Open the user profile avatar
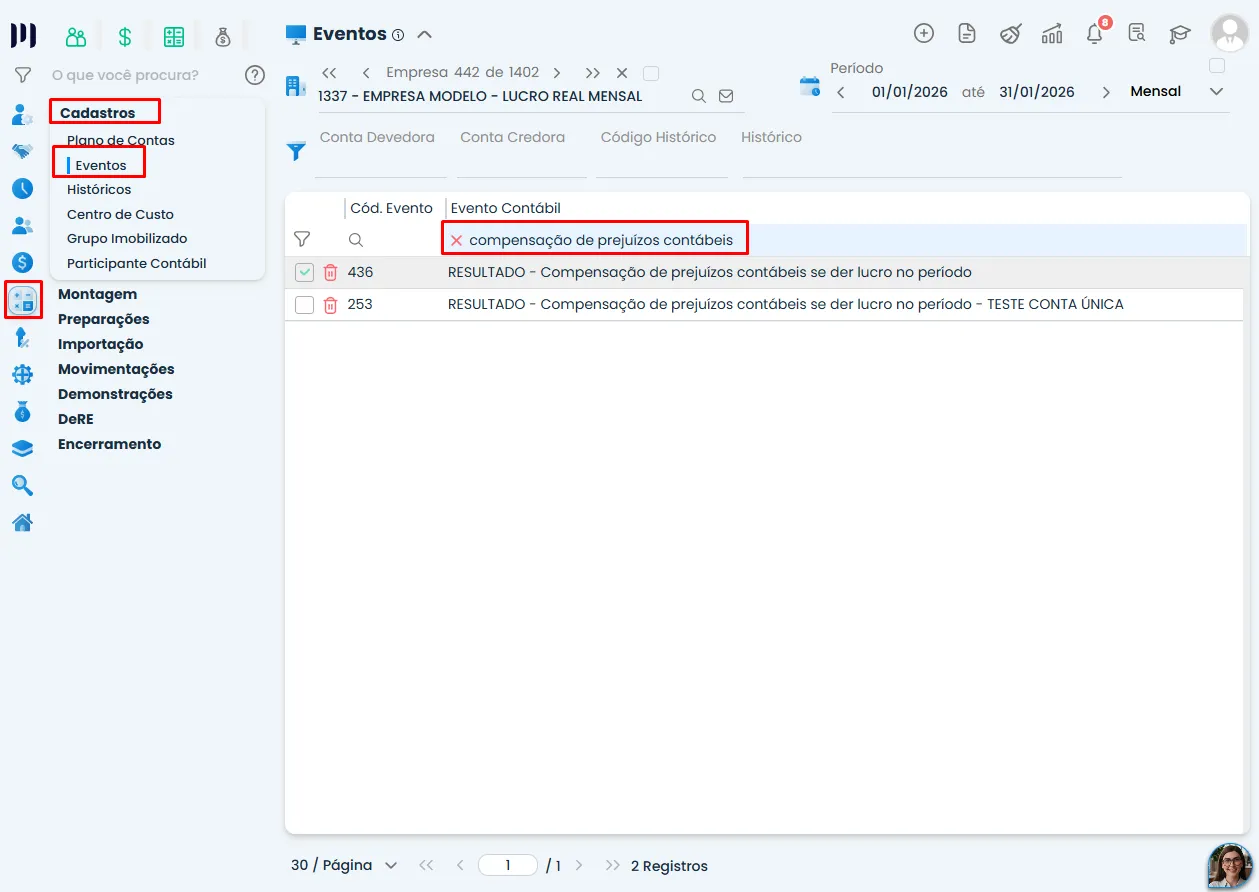The height and width of the screenshot is (892, 1259). point(1229,33)
